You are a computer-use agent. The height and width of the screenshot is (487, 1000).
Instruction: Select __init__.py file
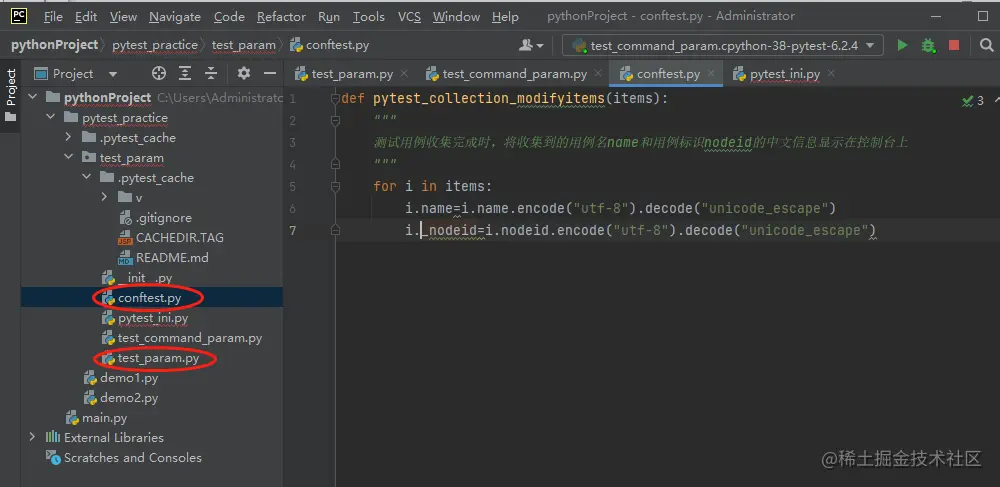click(136, 278)
